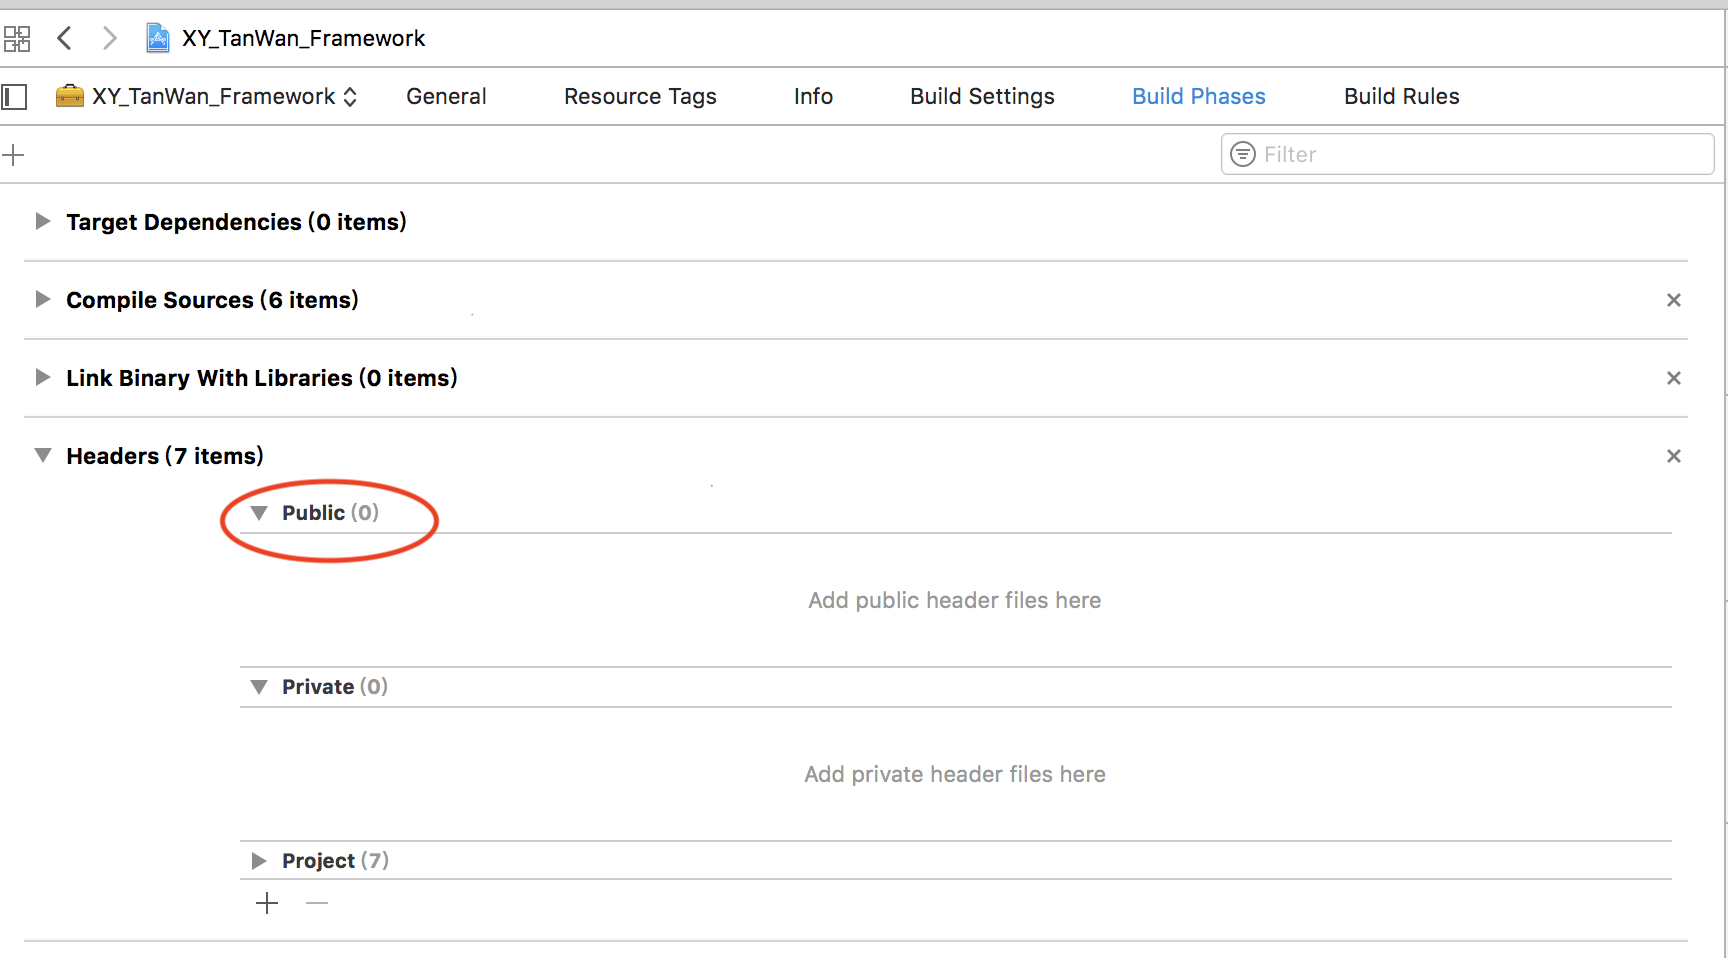Delete the Link Binary With Libraries phase

pos(1674,378)
